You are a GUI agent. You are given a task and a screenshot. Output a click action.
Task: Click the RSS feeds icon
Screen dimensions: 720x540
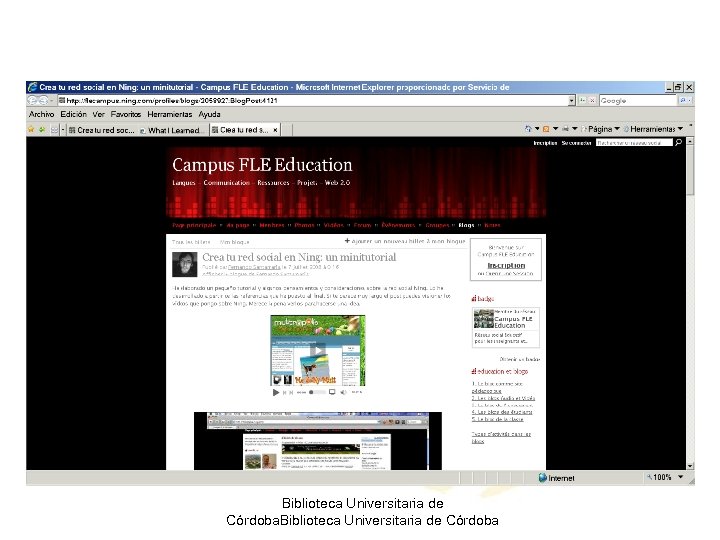546,129
